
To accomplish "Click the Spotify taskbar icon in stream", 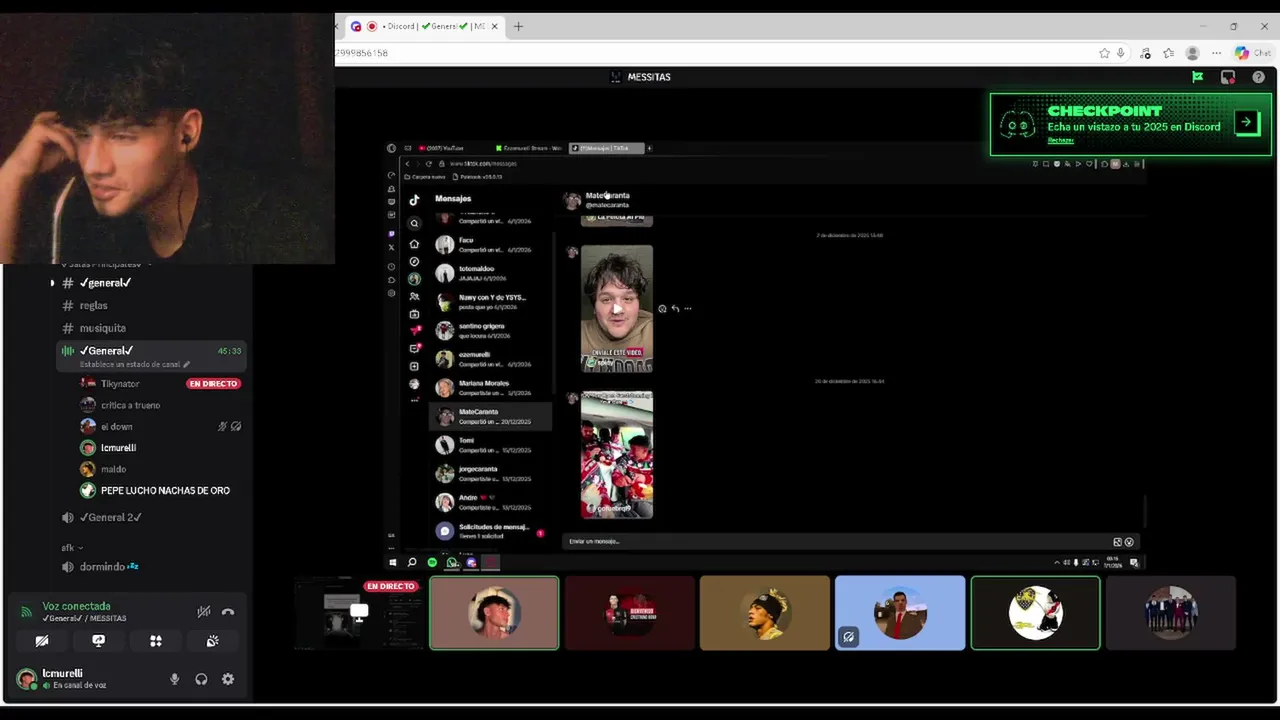I will [x=432, y=562].
